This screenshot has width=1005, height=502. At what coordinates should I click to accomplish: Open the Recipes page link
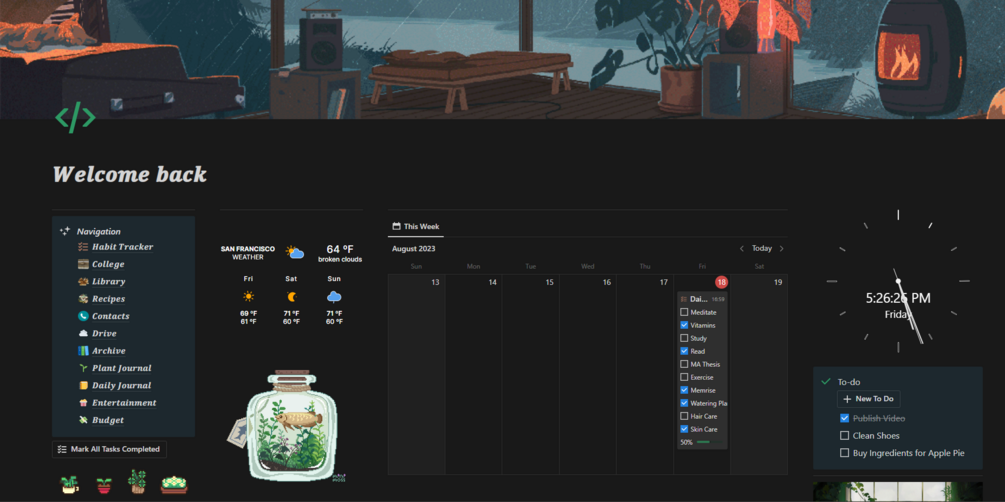point(108,299)
